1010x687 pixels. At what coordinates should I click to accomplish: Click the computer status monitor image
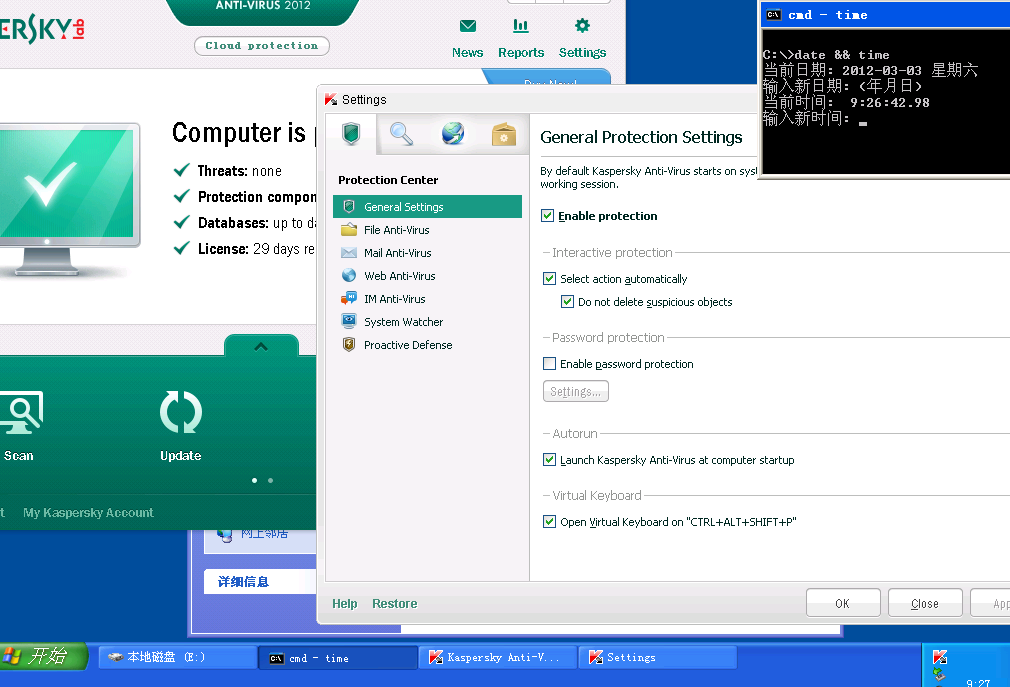point(68,198)
